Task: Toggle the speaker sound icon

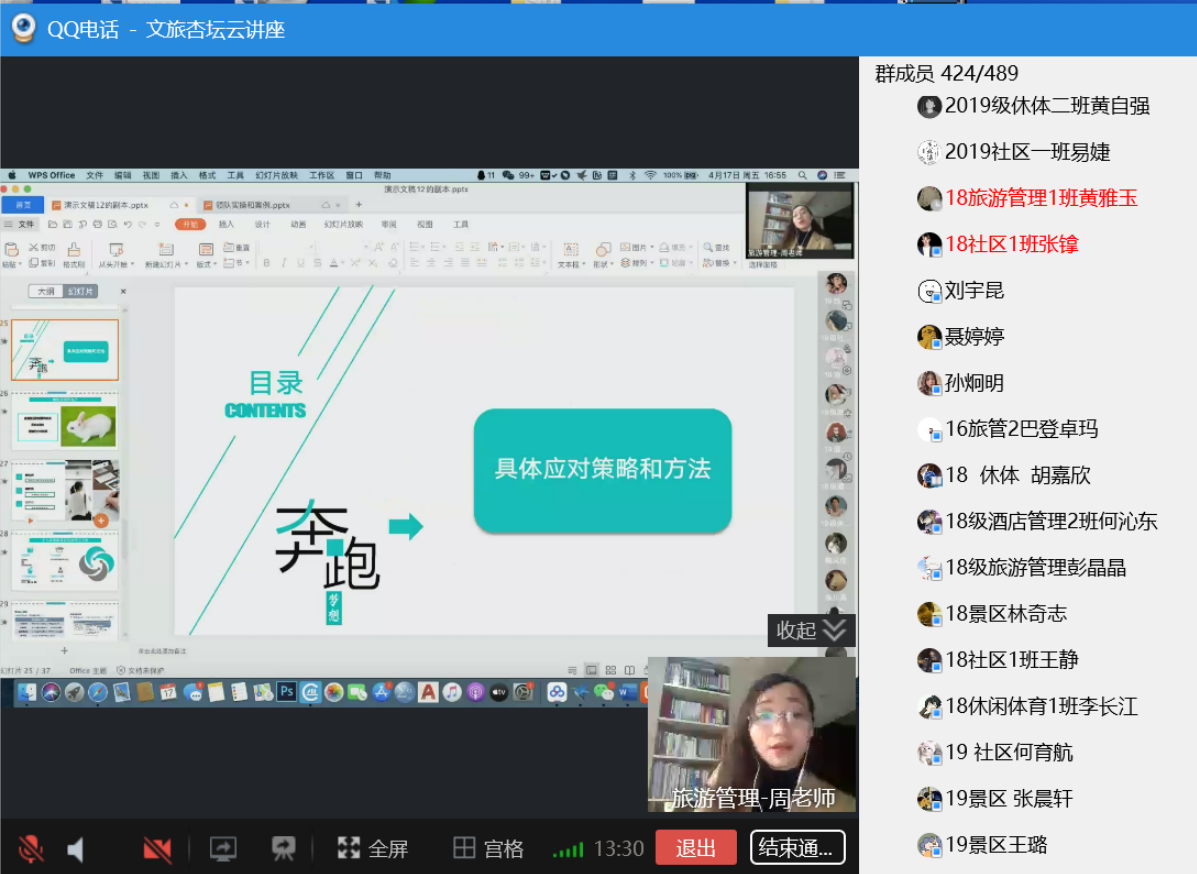Action: pos(76,849)
